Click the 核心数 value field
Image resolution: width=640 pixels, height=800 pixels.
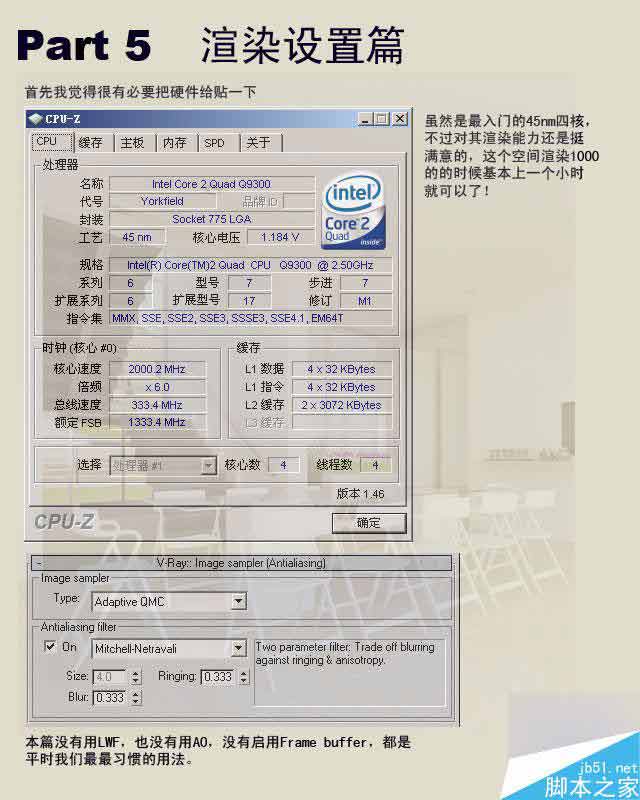click(284, 465)
